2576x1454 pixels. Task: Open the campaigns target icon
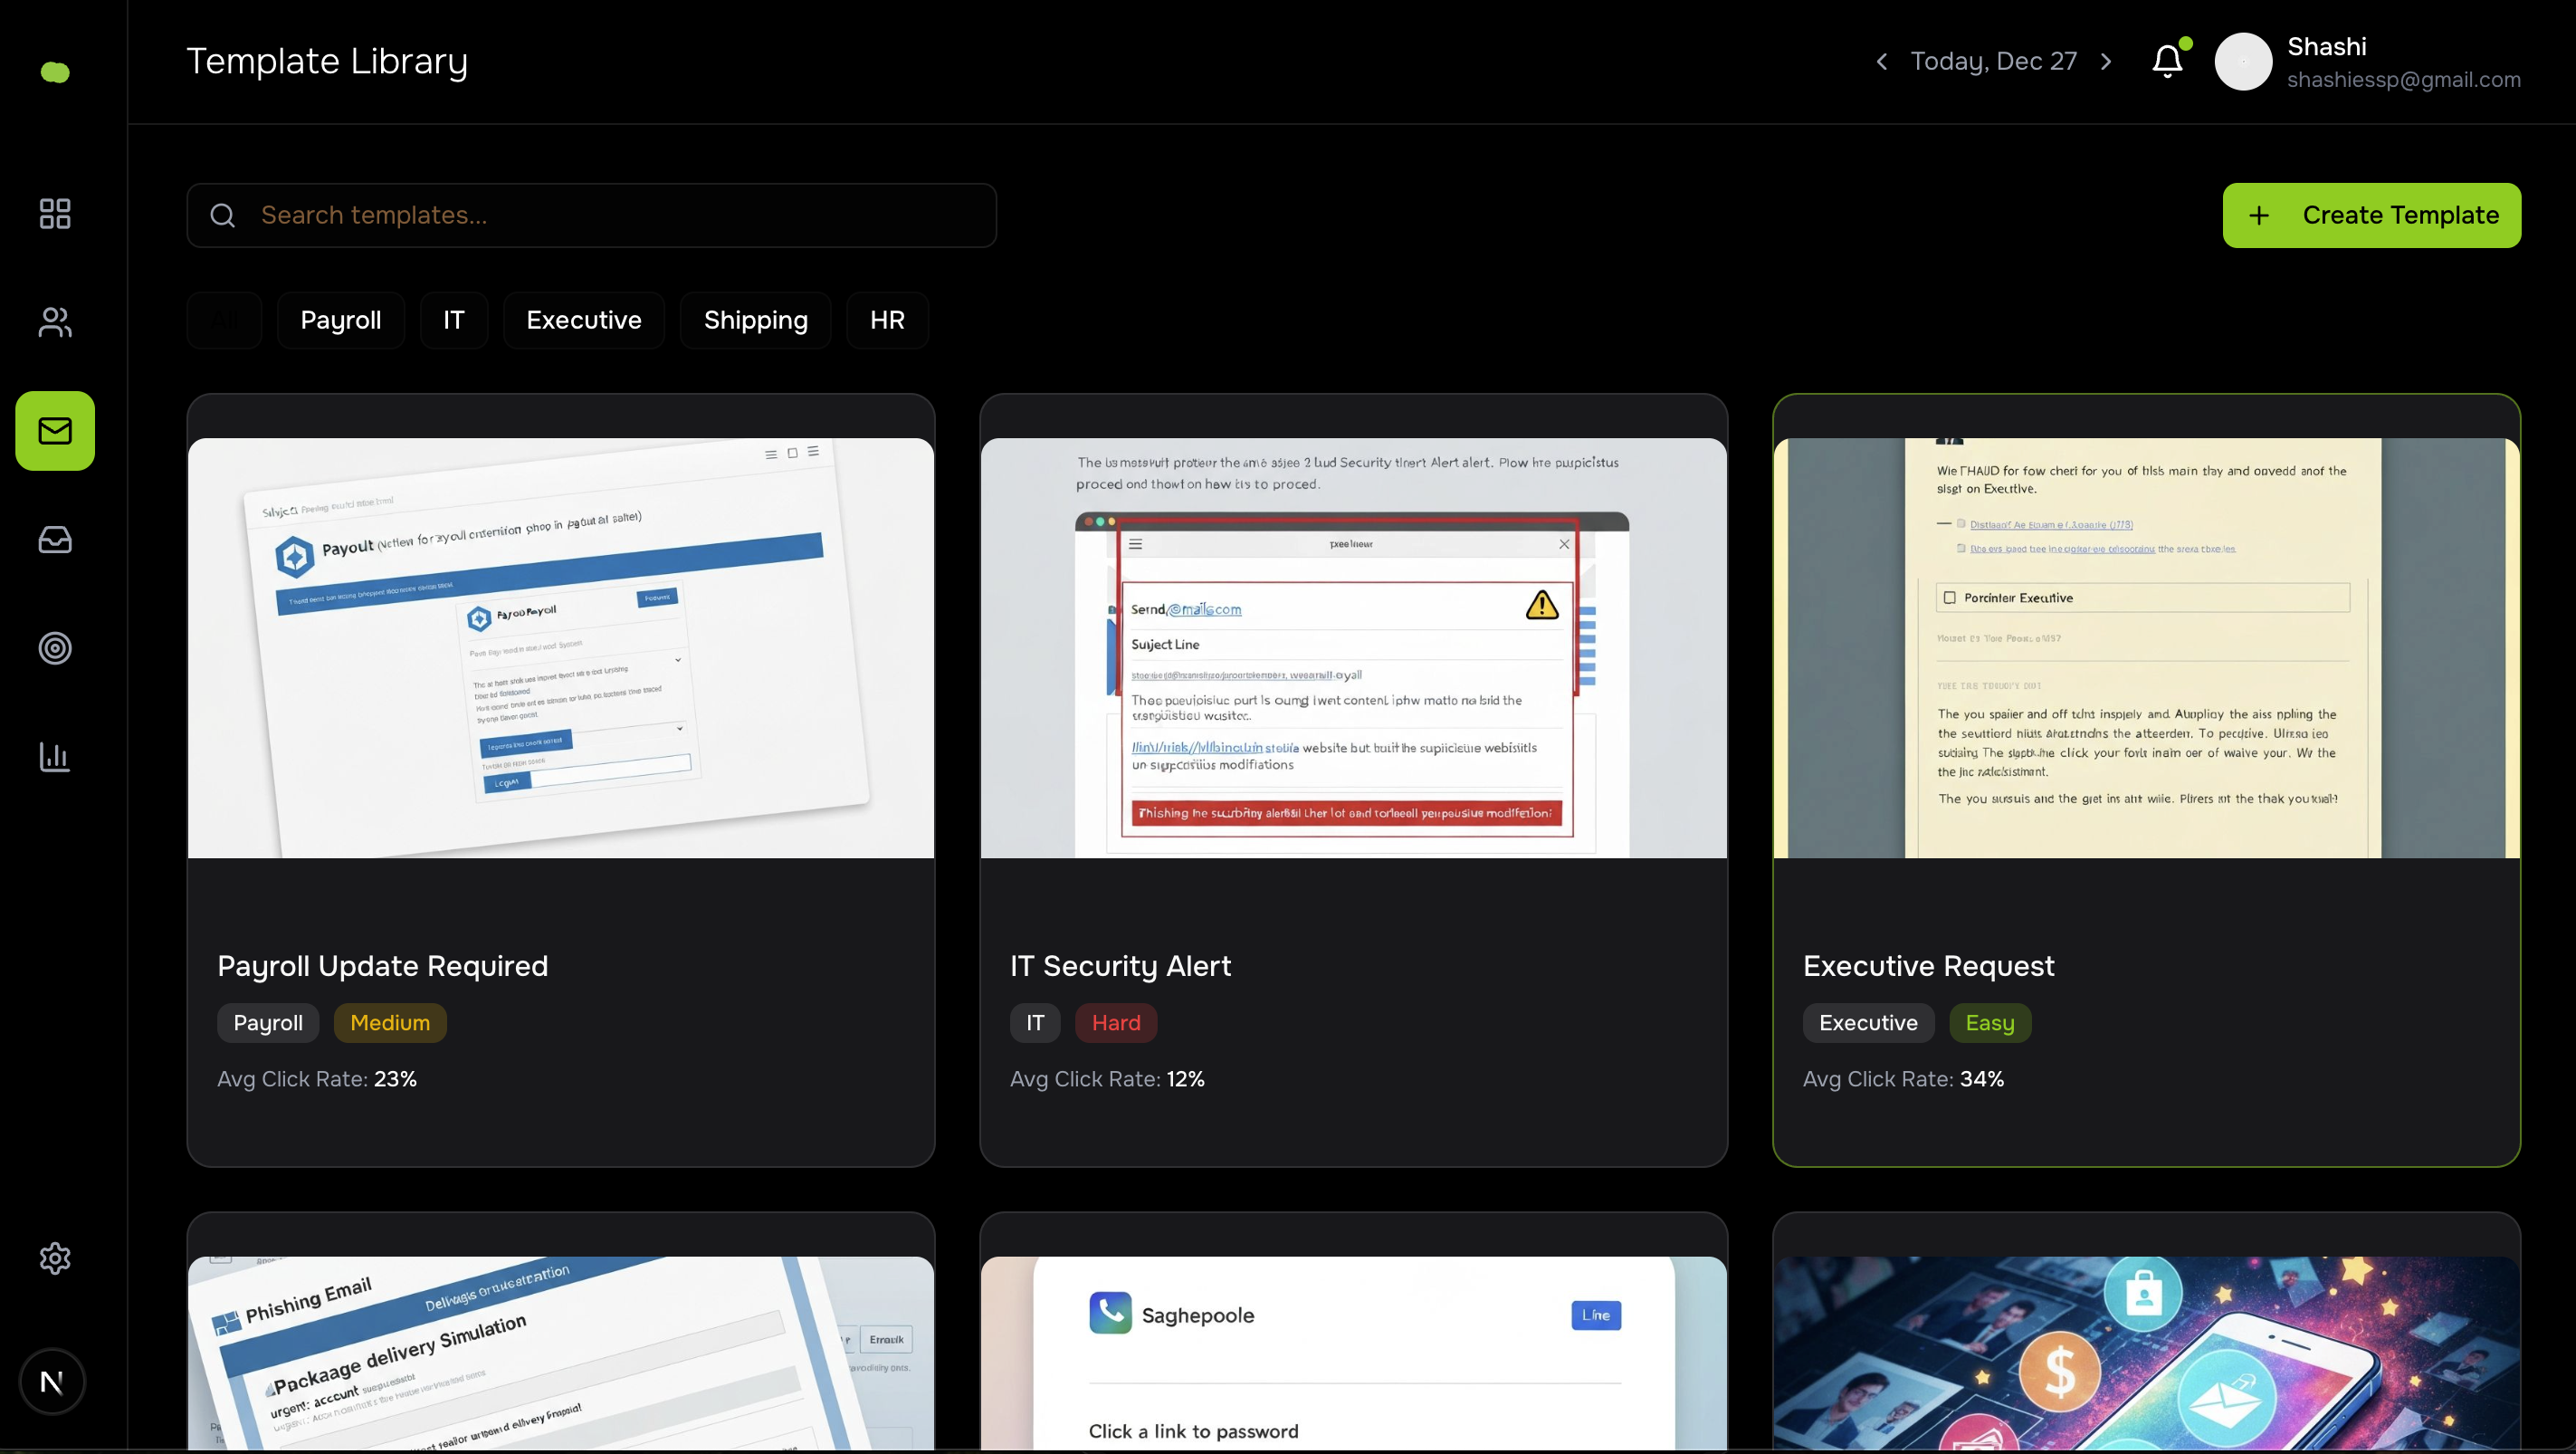(54, 648)
